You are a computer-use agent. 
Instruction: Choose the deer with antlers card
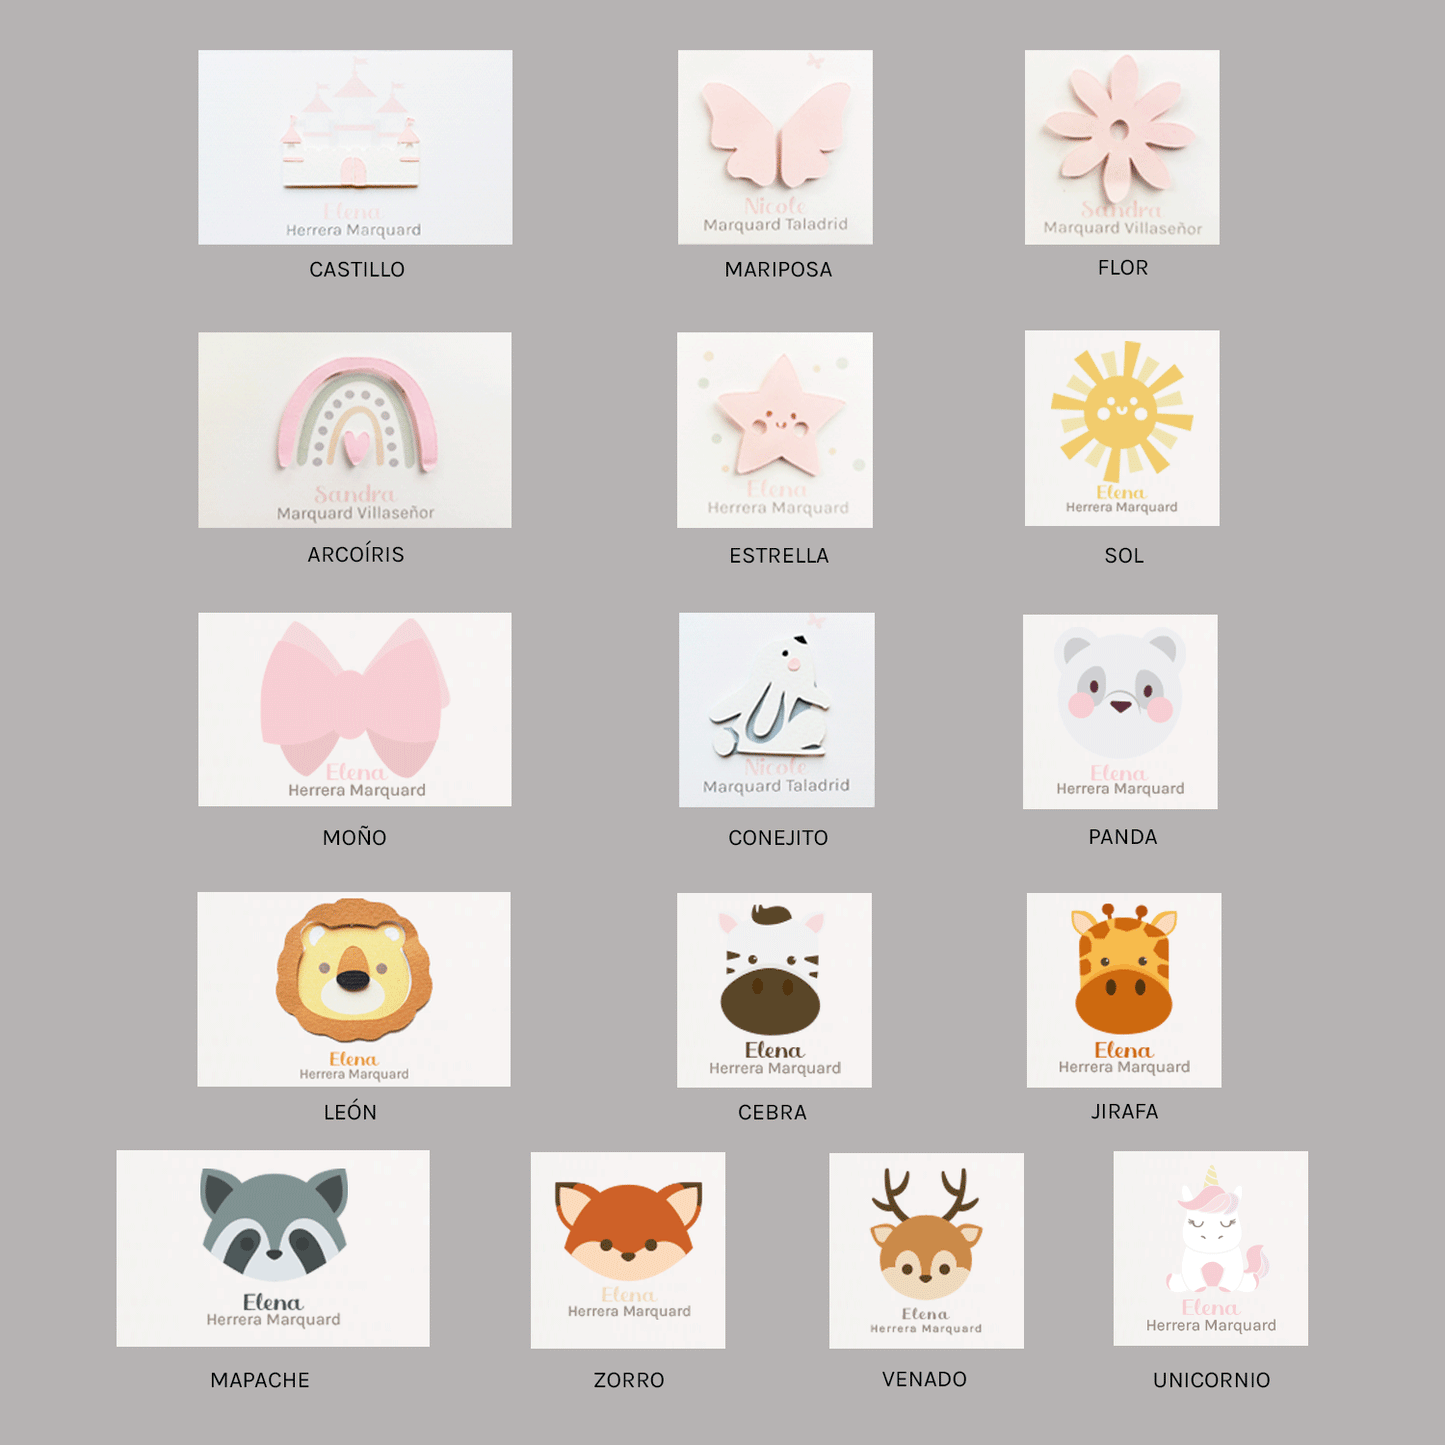926,1251
